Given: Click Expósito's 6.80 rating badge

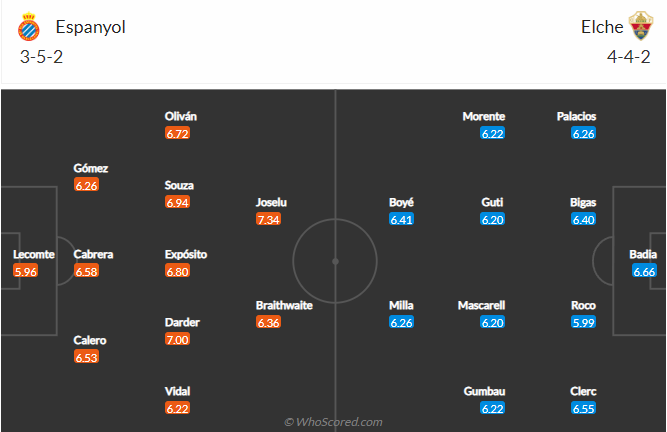Looking at the screenshot, I should tap(177, 271).
